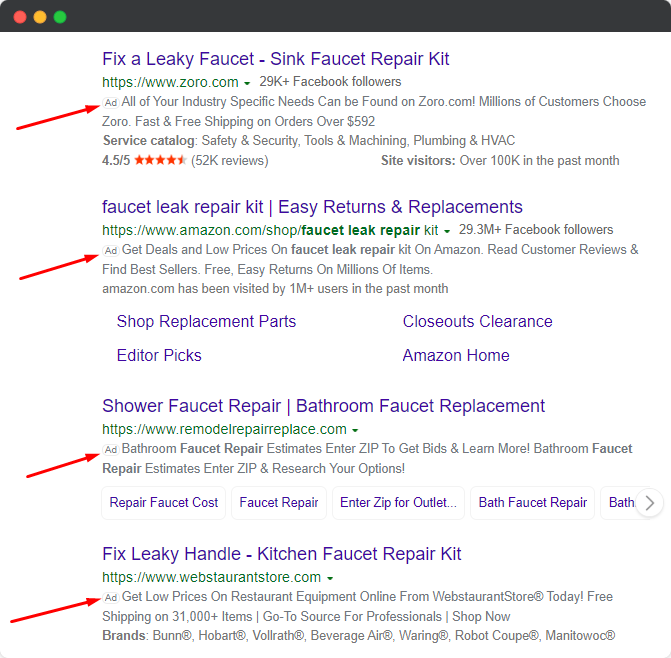This screenshot has width=671, height=658.
Task: Expand the amazon.com URL dropdown arrow
Action: [447, 231]
